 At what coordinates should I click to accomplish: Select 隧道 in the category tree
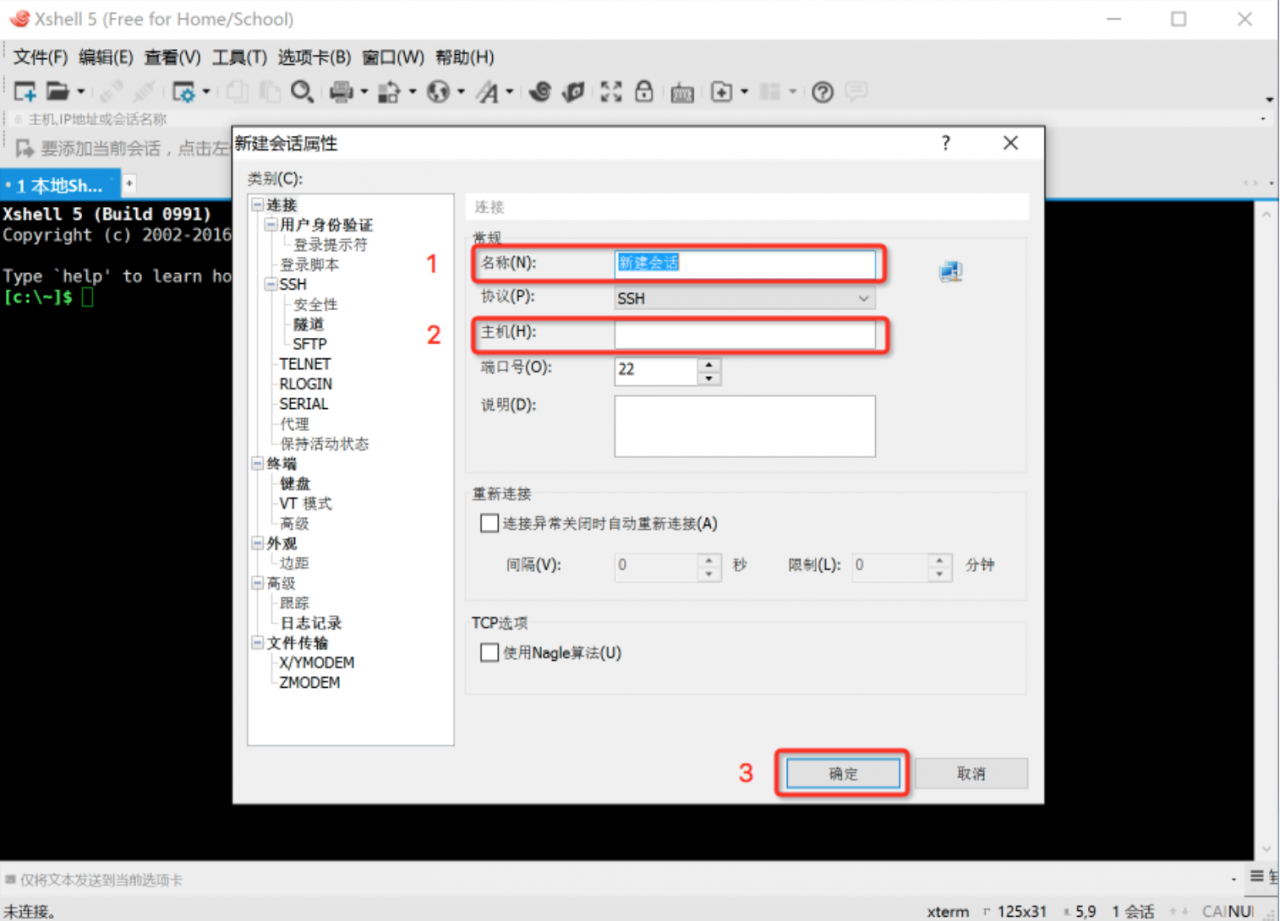pos(309,324)
